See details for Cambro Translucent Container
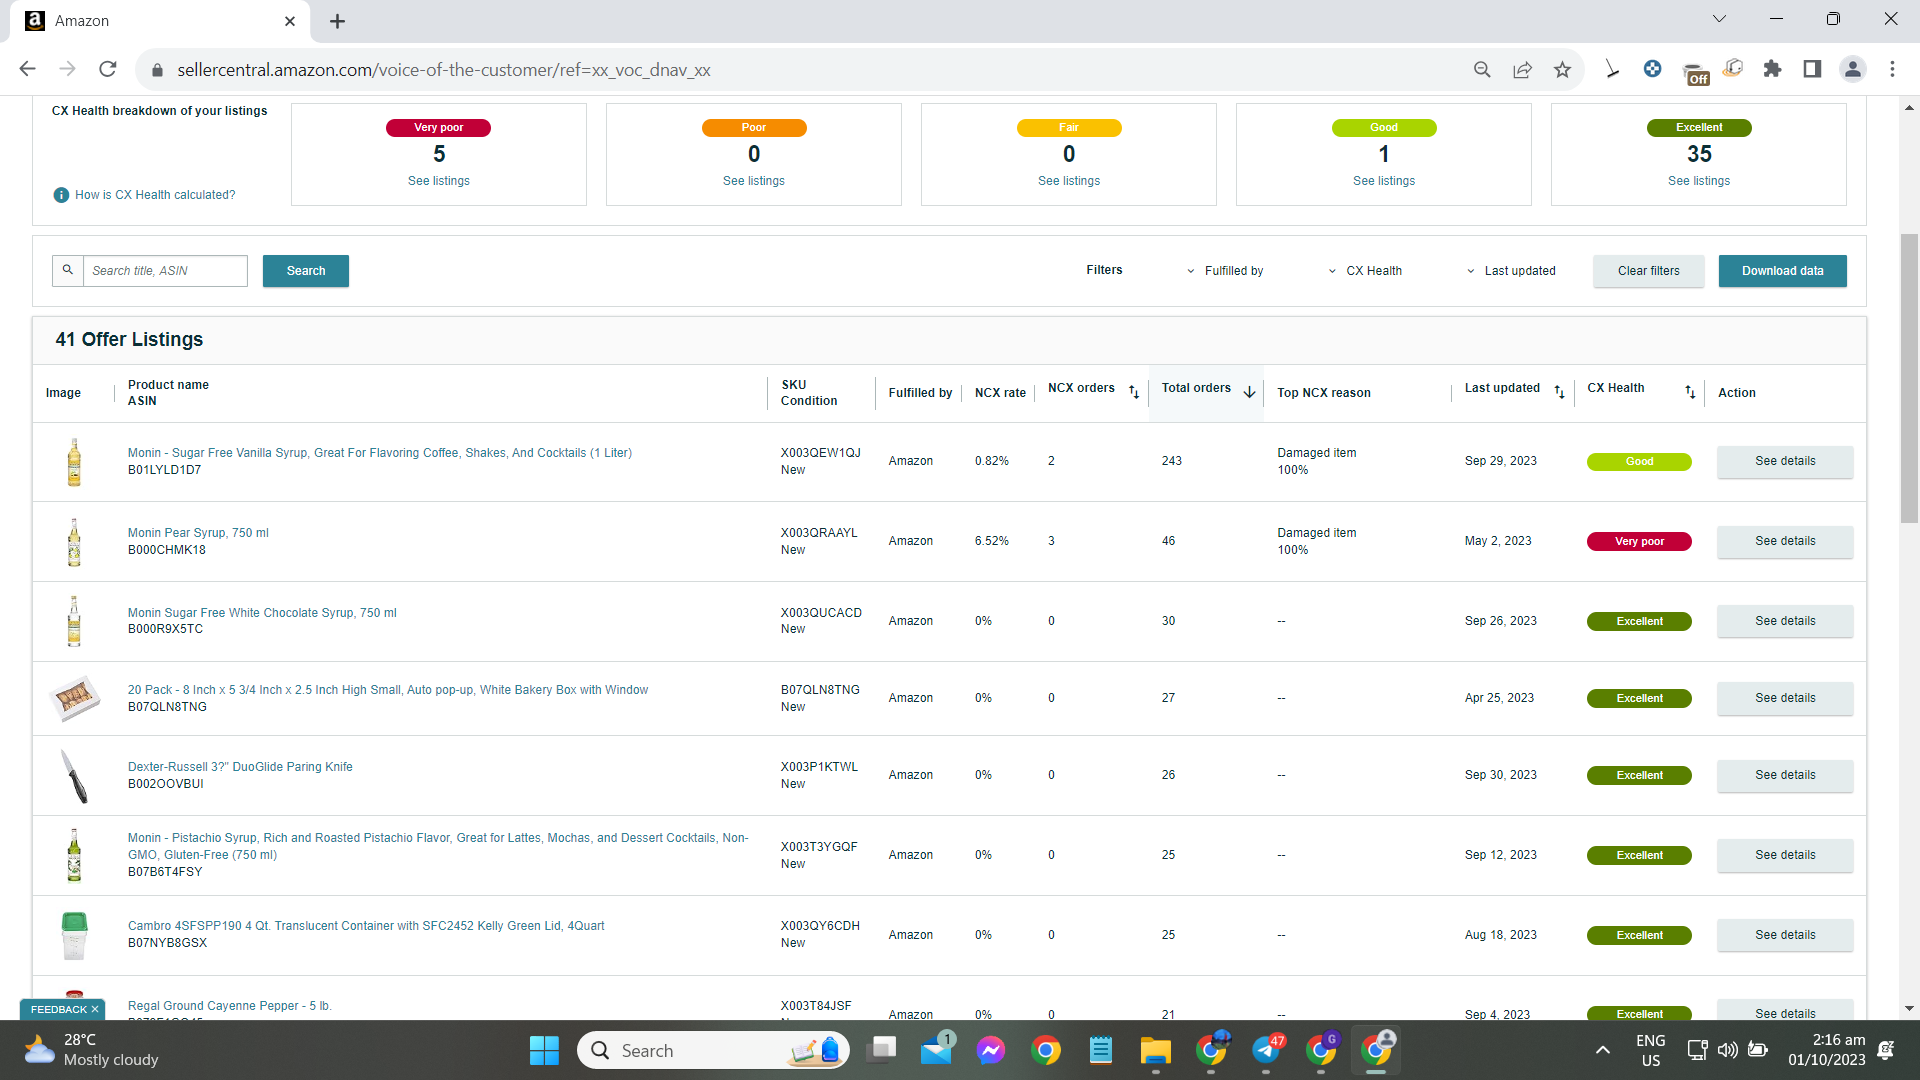Viewport: 1920px width, 1080px height. (1785, 935)
